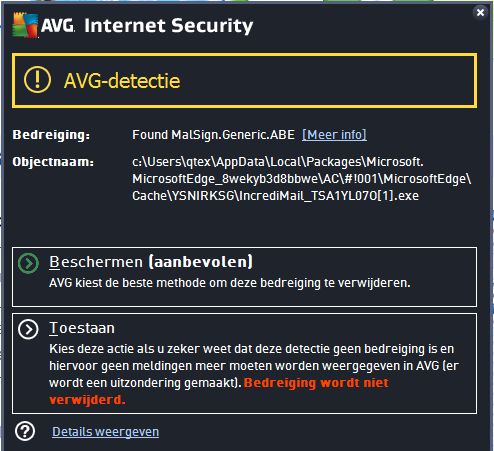
Task: Click the red 'Bedreiging wordt niet verwijderd' warning
Action: pyautogui.click(x=219, y=391)
